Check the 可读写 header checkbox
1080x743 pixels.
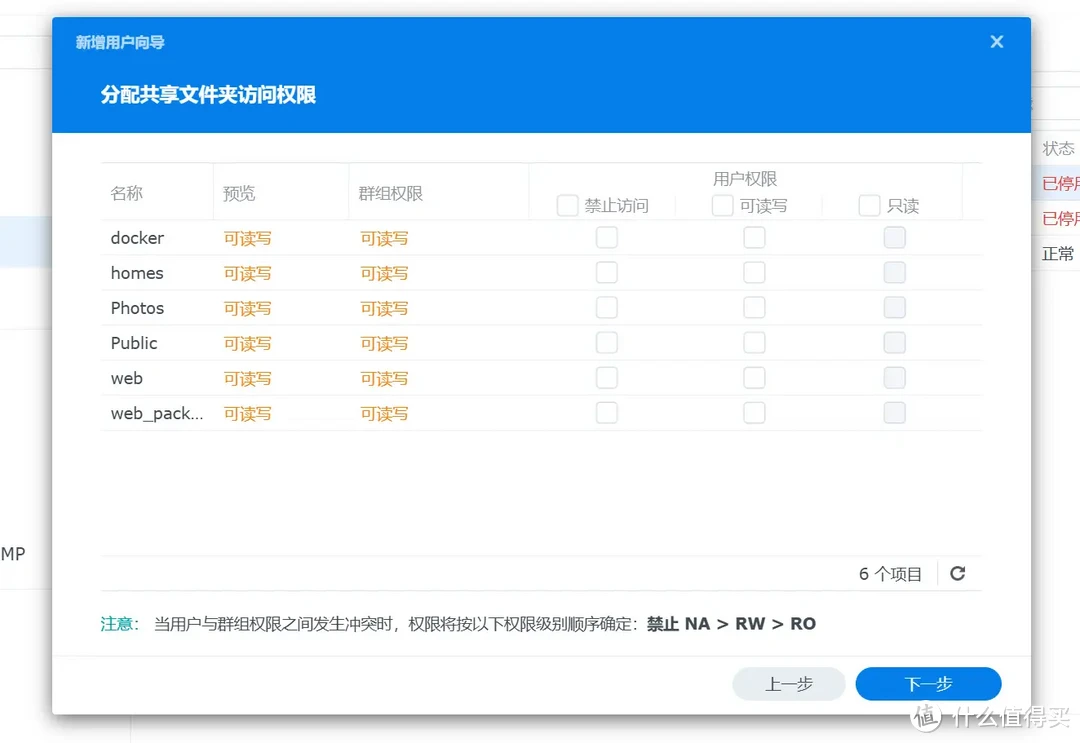721,205
